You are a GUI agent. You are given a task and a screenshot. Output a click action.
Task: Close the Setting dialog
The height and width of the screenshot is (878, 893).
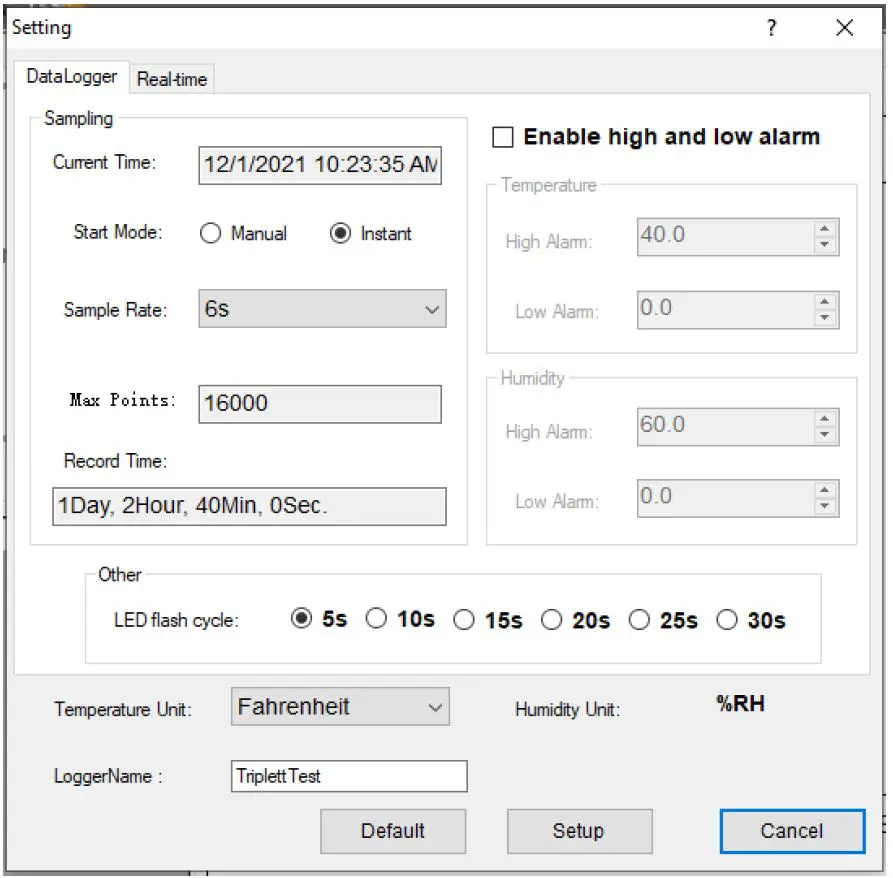point(845,27)
